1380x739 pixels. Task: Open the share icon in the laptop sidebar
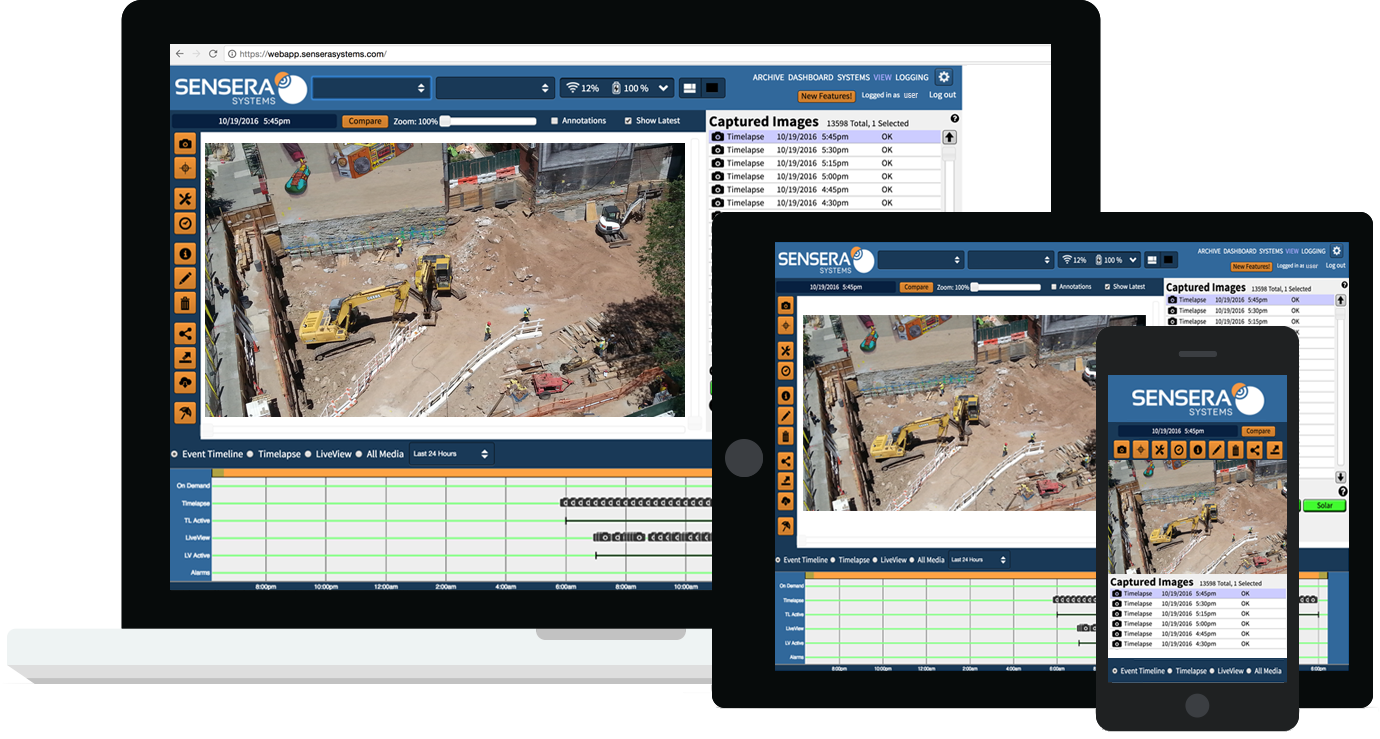pyautogui.click(x=184, y=333)
